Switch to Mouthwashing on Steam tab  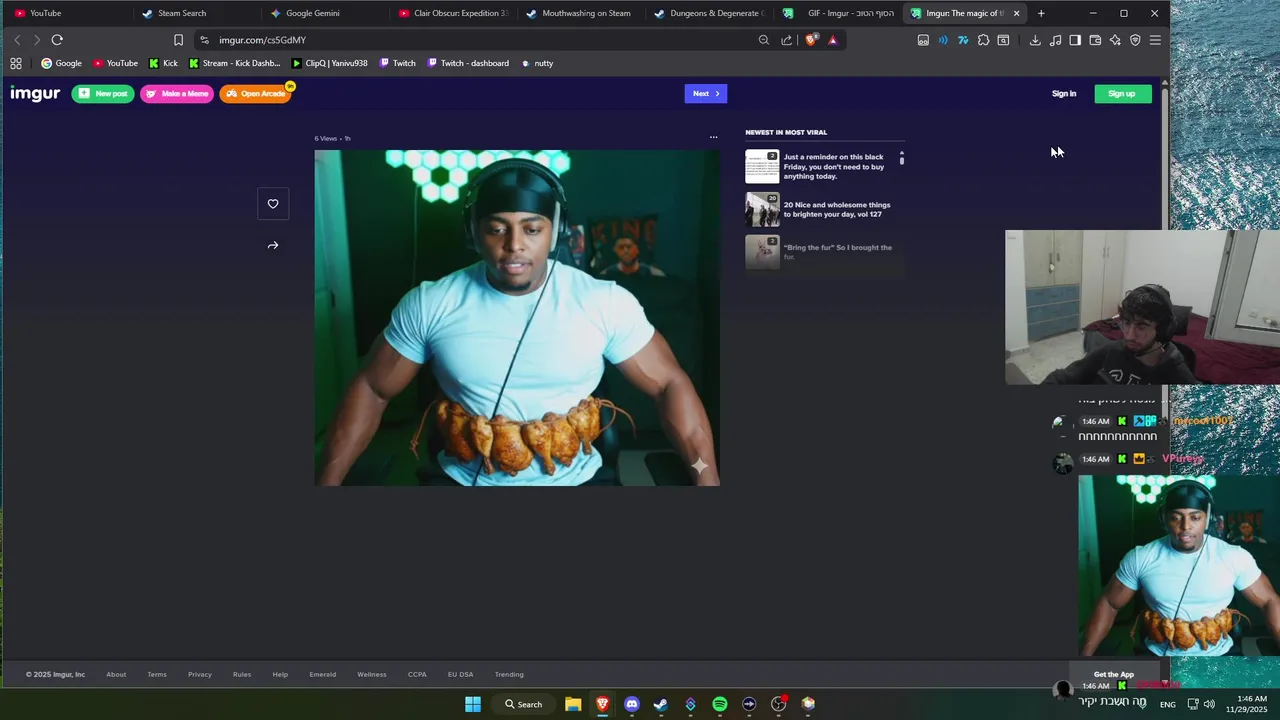580,13
